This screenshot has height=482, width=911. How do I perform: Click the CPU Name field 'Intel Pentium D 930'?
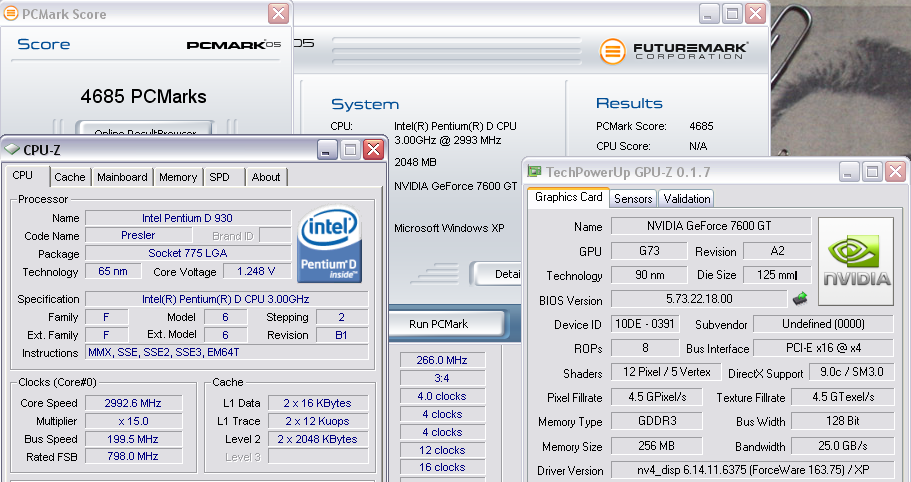[188, 218]
